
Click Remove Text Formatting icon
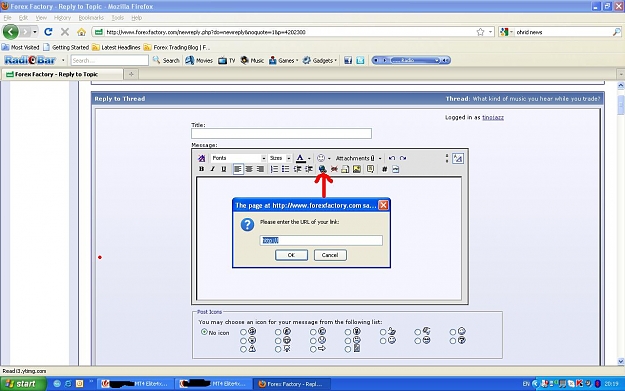coord(202,158)
